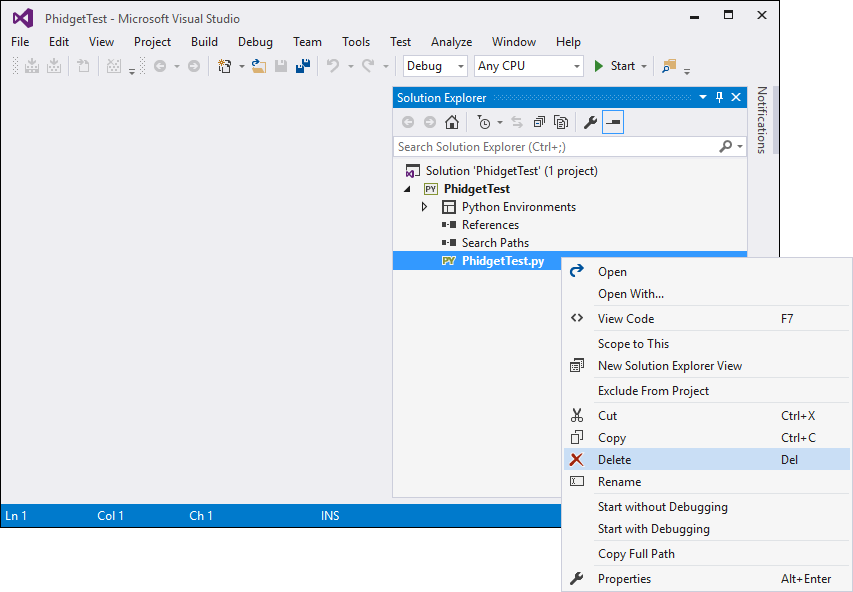Viewport: 853px width, 592px height.
Task: Toggle Show All Files in Solution Explorer
Action: 561,122
